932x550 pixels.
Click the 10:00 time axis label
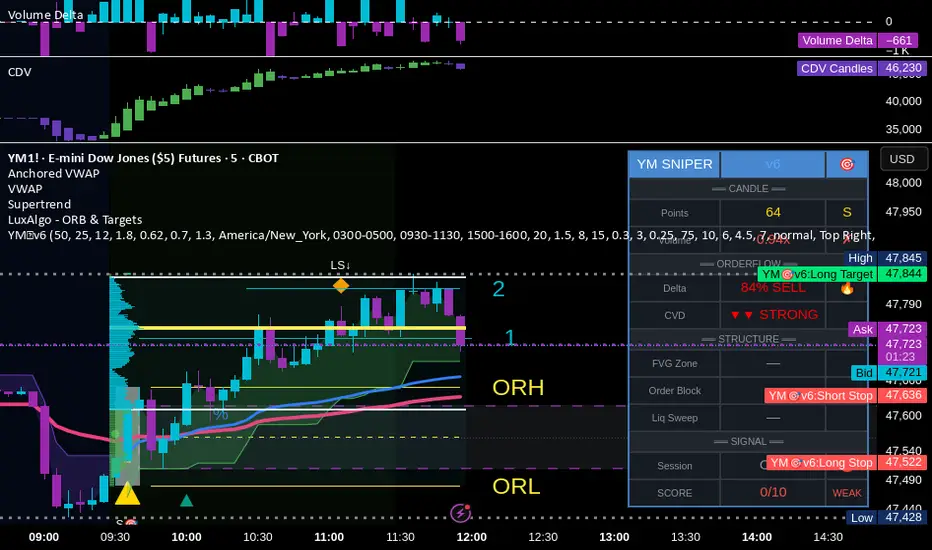click(x=187, y=538)
